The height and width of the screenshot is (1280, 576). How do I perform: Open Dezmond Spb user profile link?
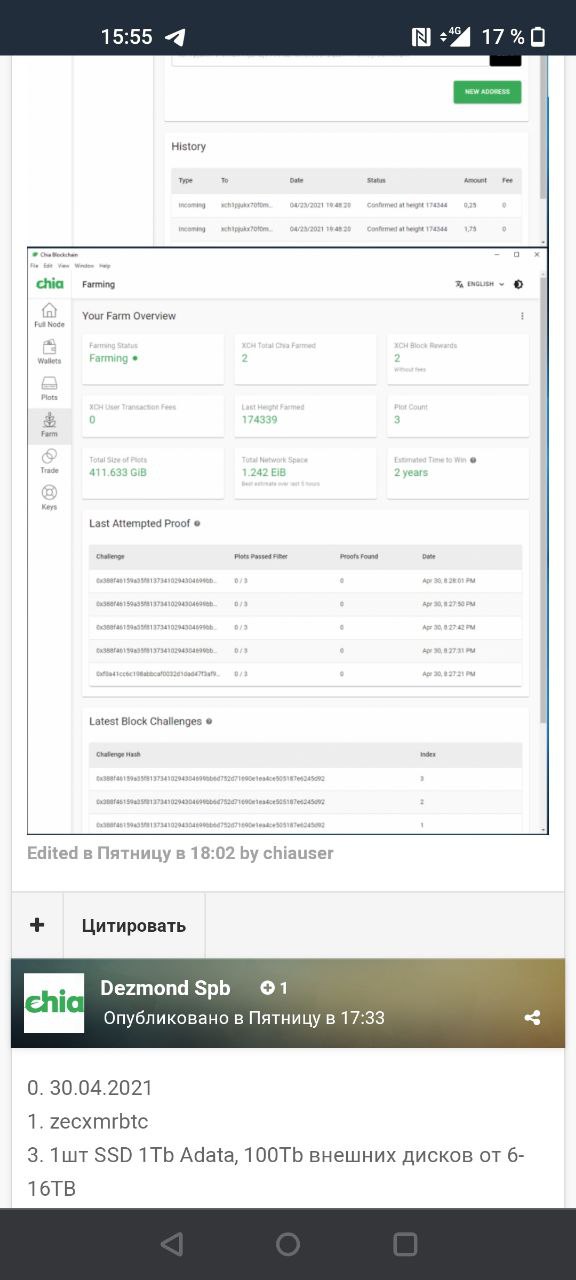166,988
